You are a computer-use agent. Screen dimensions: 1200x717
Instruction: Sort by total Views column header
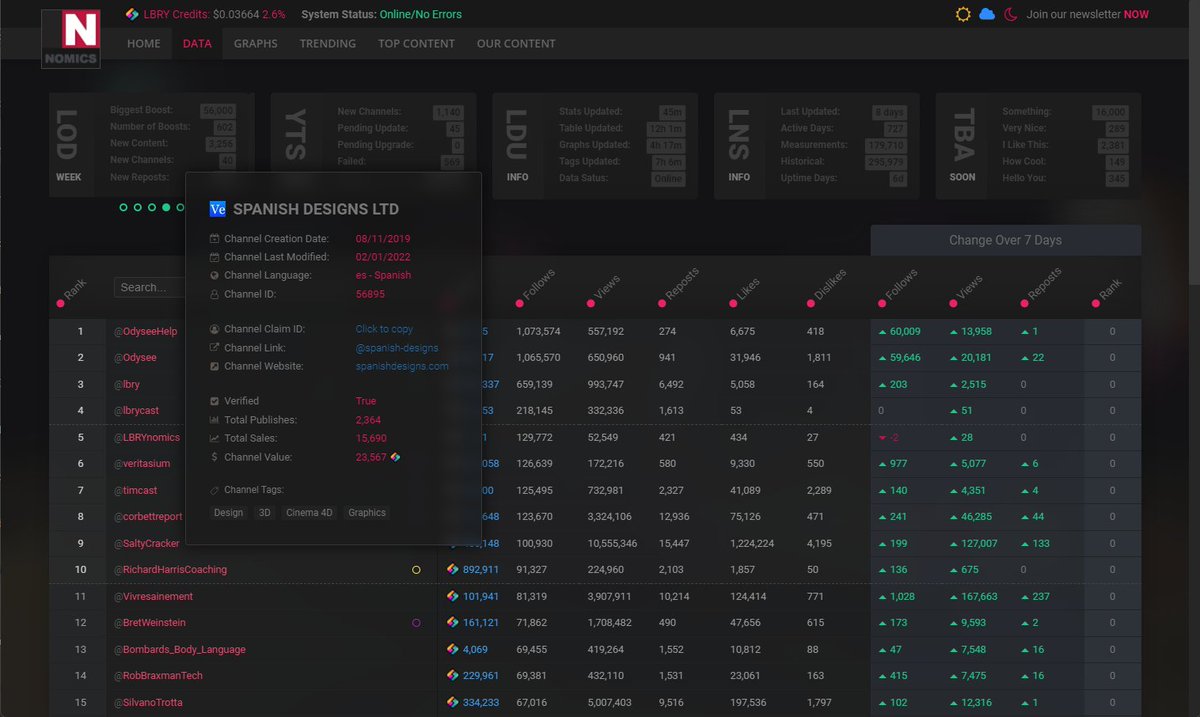605,288
